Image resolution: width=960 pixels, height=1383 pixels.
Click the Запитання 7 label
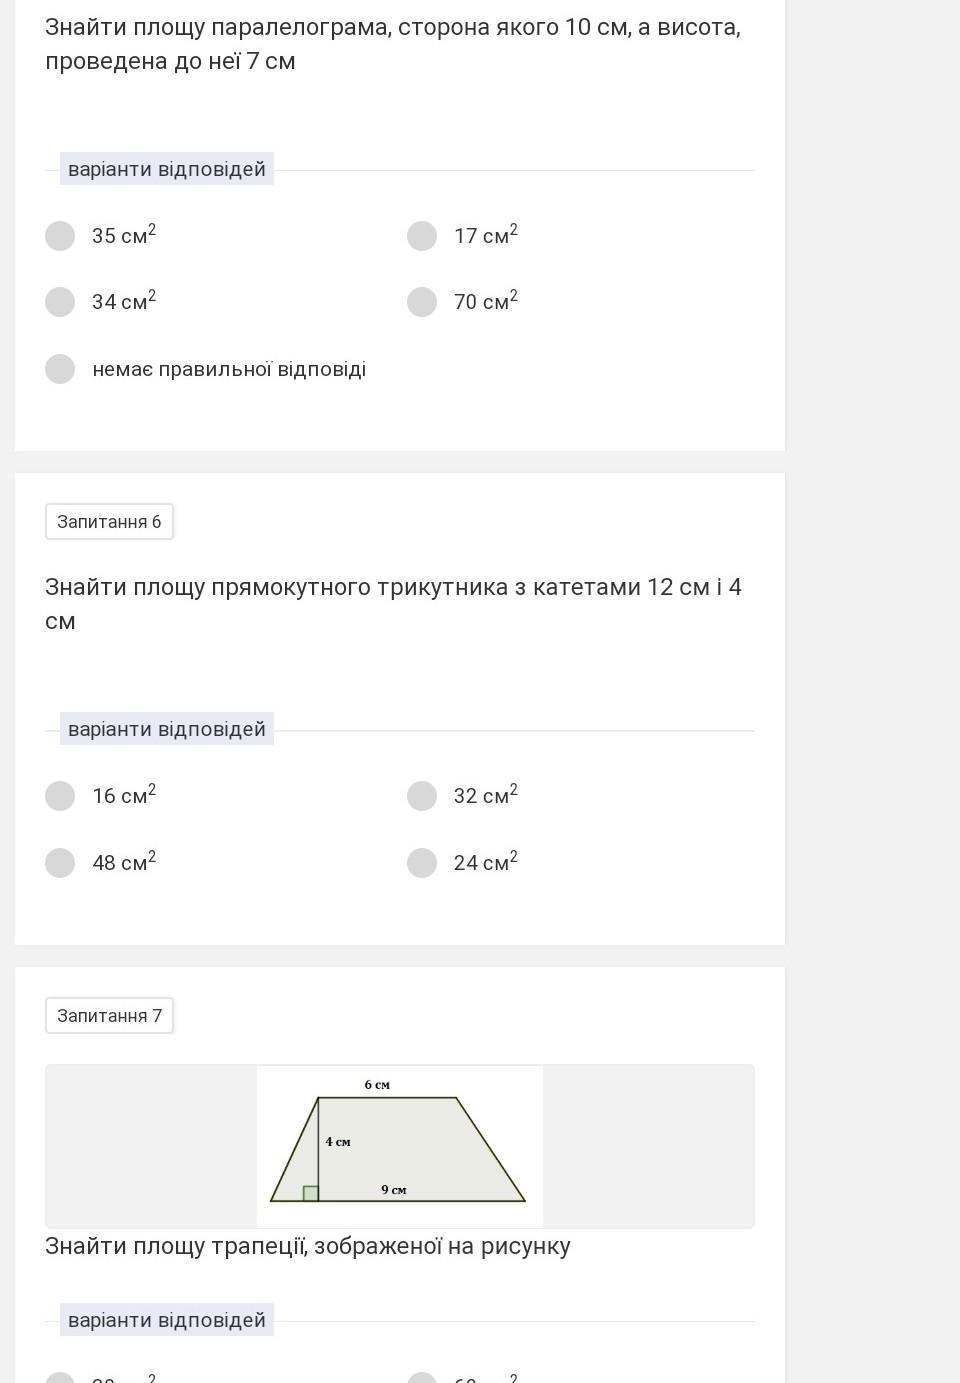pyautogui.click(x=109, y=1016)
